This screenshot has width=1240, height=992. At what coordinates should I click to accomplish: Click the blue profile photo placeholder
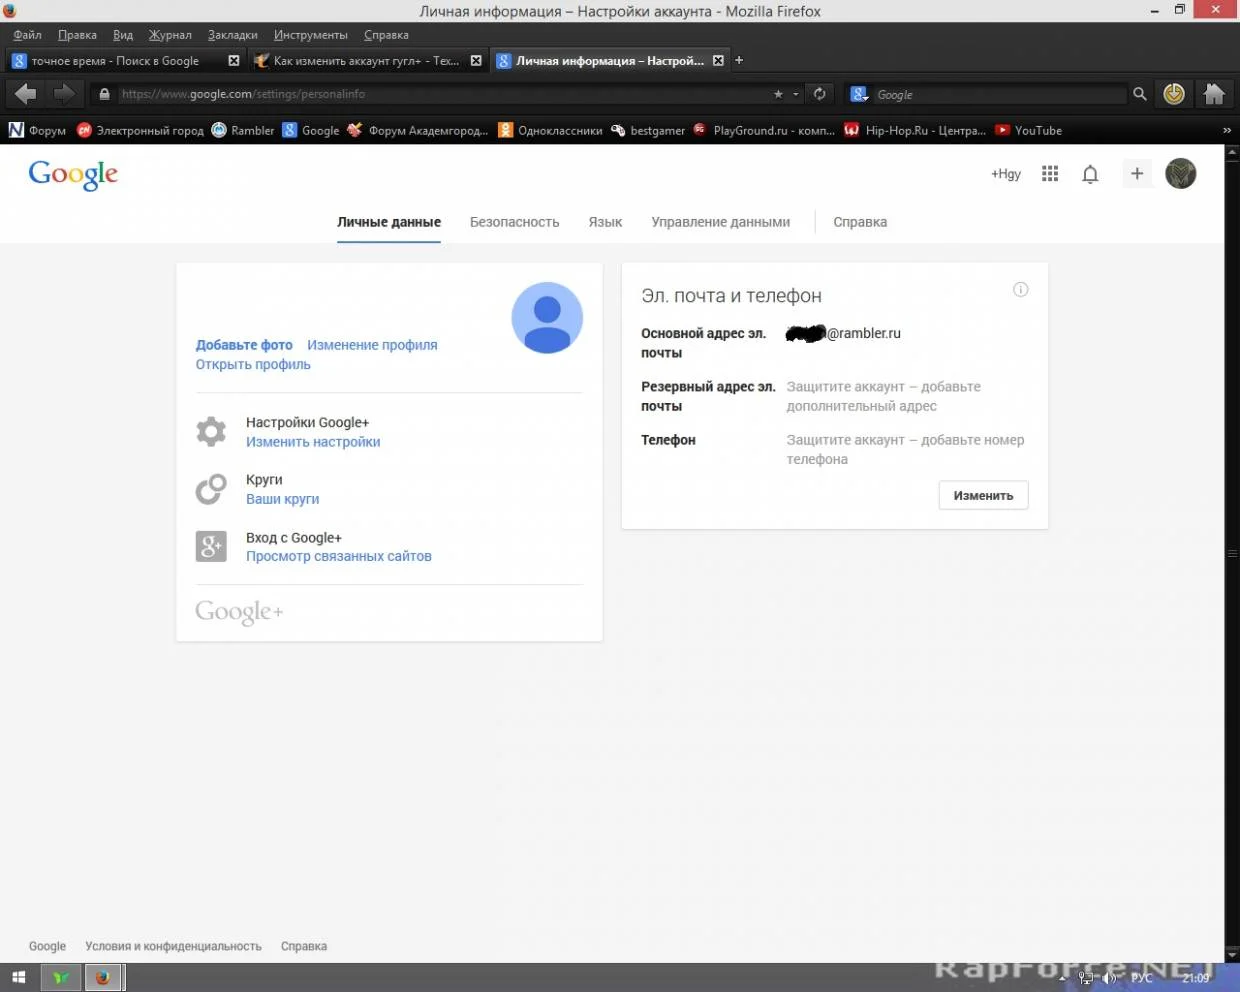(x=547, y=317)
